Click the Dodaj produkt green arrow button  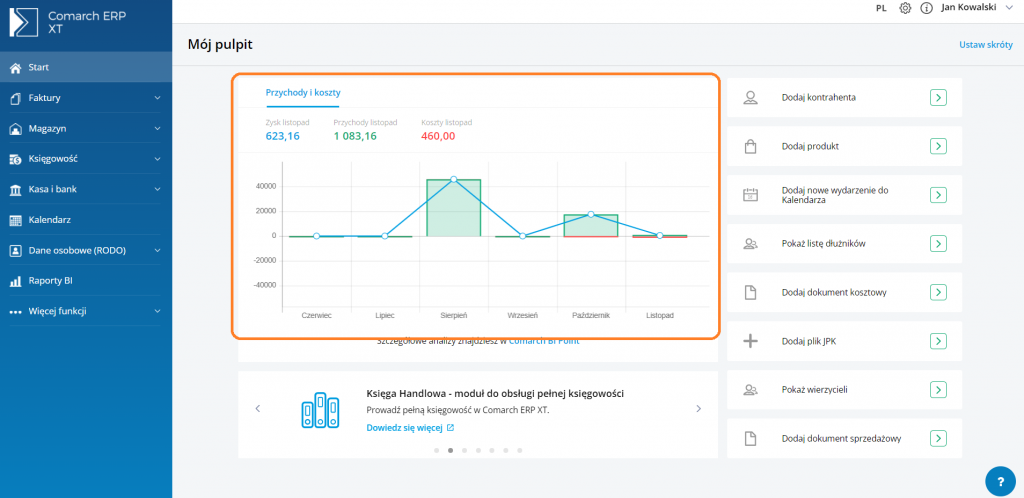(938, 146)
